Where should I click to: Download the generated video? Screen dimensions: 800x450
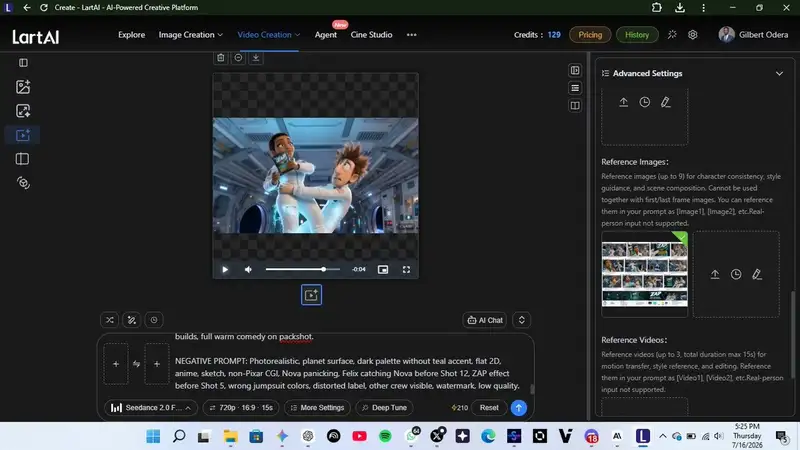coord(256,58)
